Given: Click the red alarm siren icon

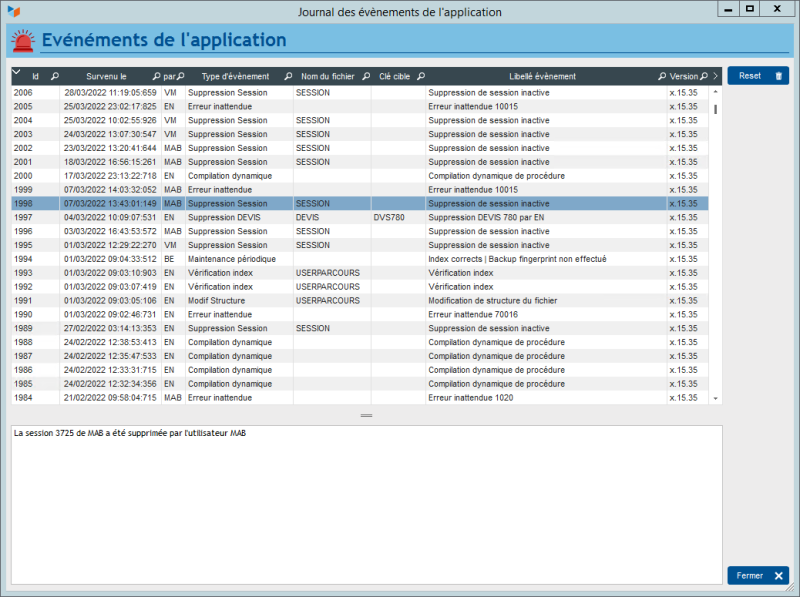Looking at the screenshot, I should [x=22, y=42].
